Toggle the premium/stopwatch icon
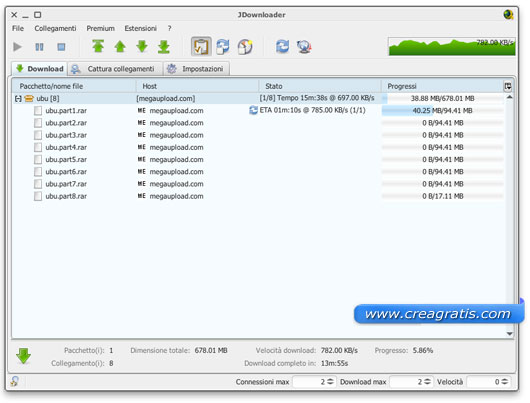This screenshot has width=530, height=403. pyautogui.click(x=245, y=46)
